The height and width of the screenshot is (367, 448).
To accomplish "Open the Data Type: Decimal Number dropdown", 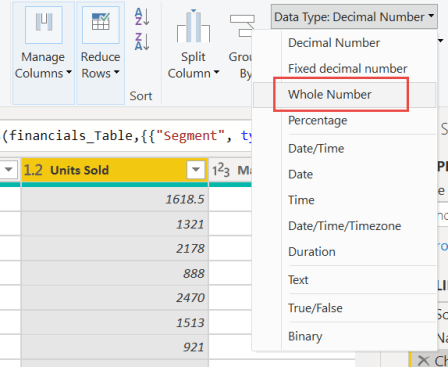I will [x=354, y=17].
